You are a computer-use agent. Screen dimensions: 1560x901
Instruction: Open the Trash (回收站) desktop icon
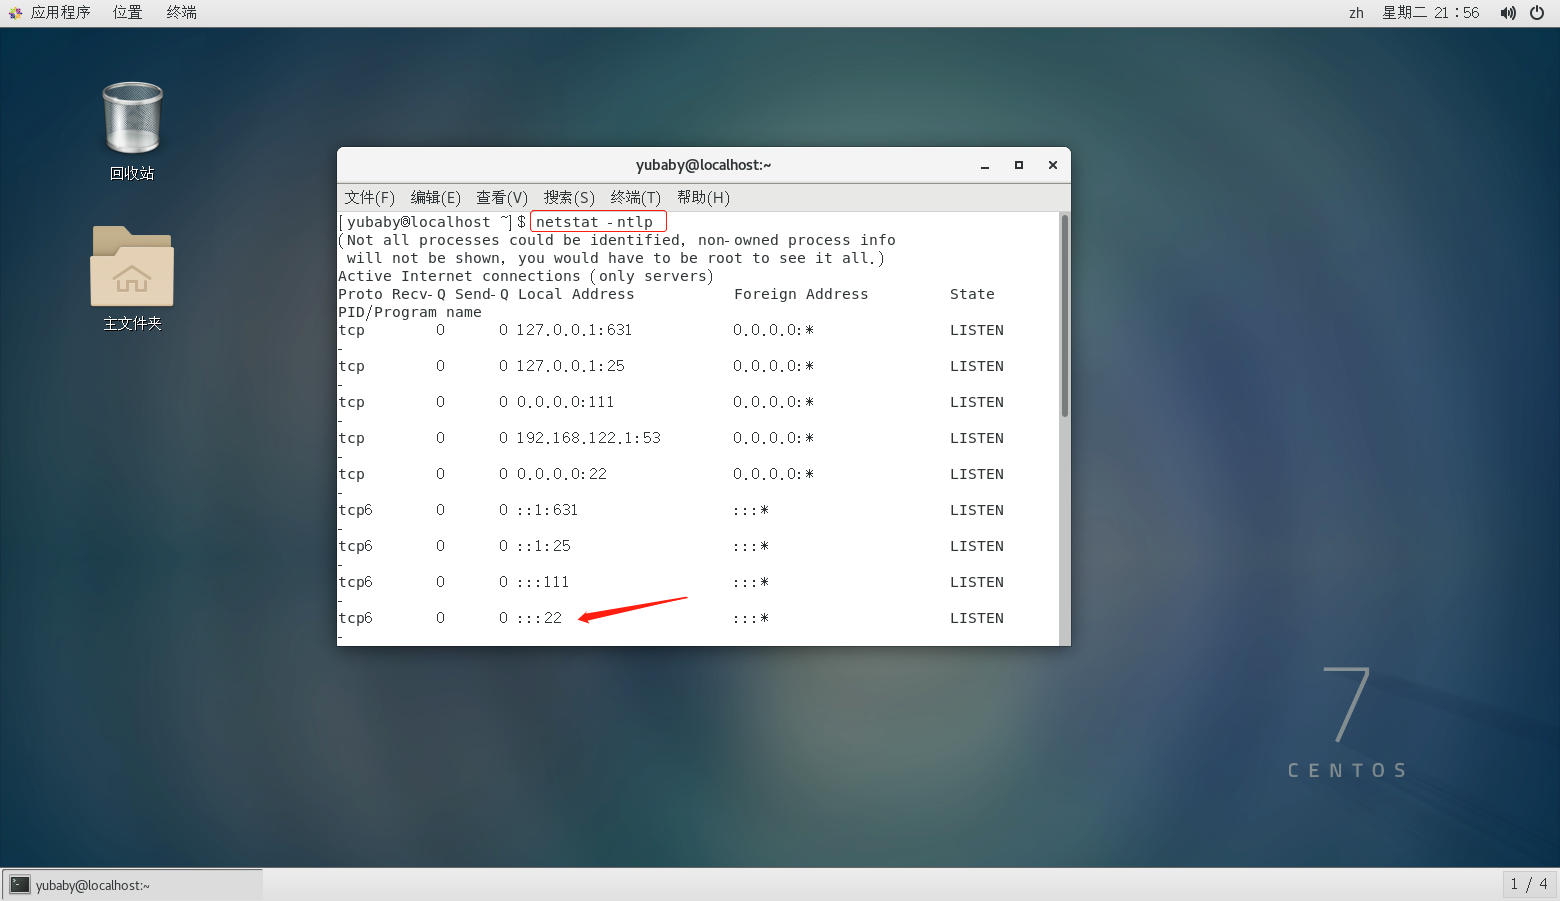click(132, 120)
